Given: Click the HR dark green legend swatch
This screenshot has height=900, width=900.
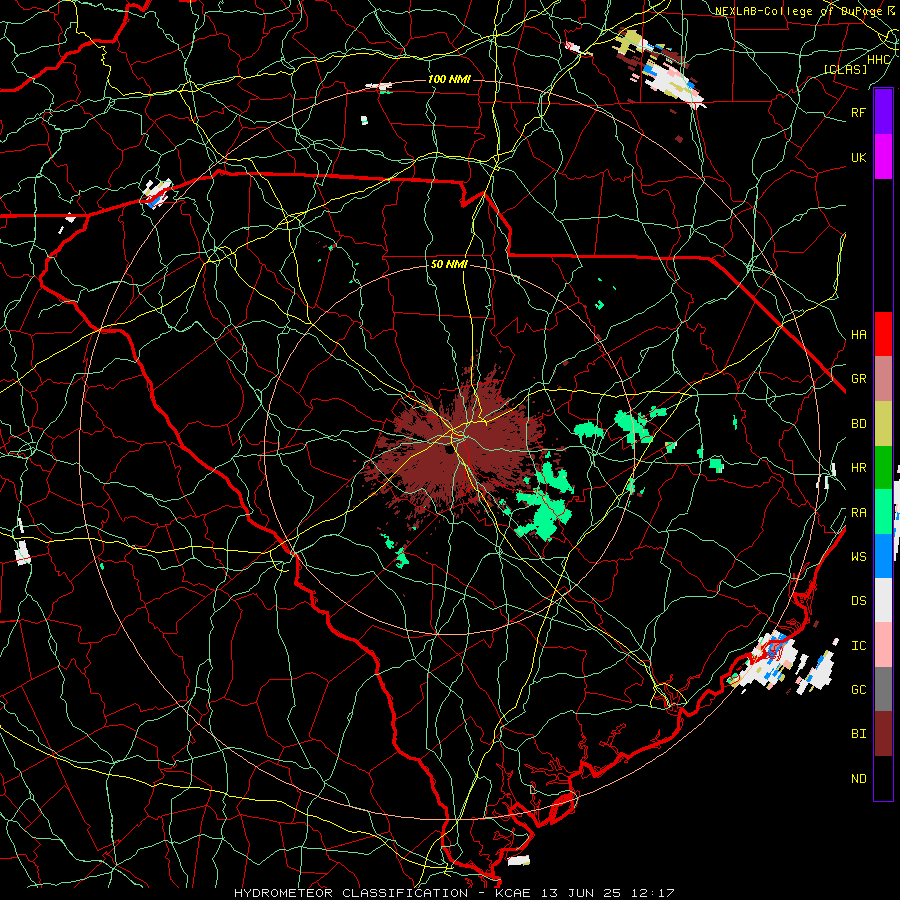Looking at the screenshot, I should pos(883,468).
